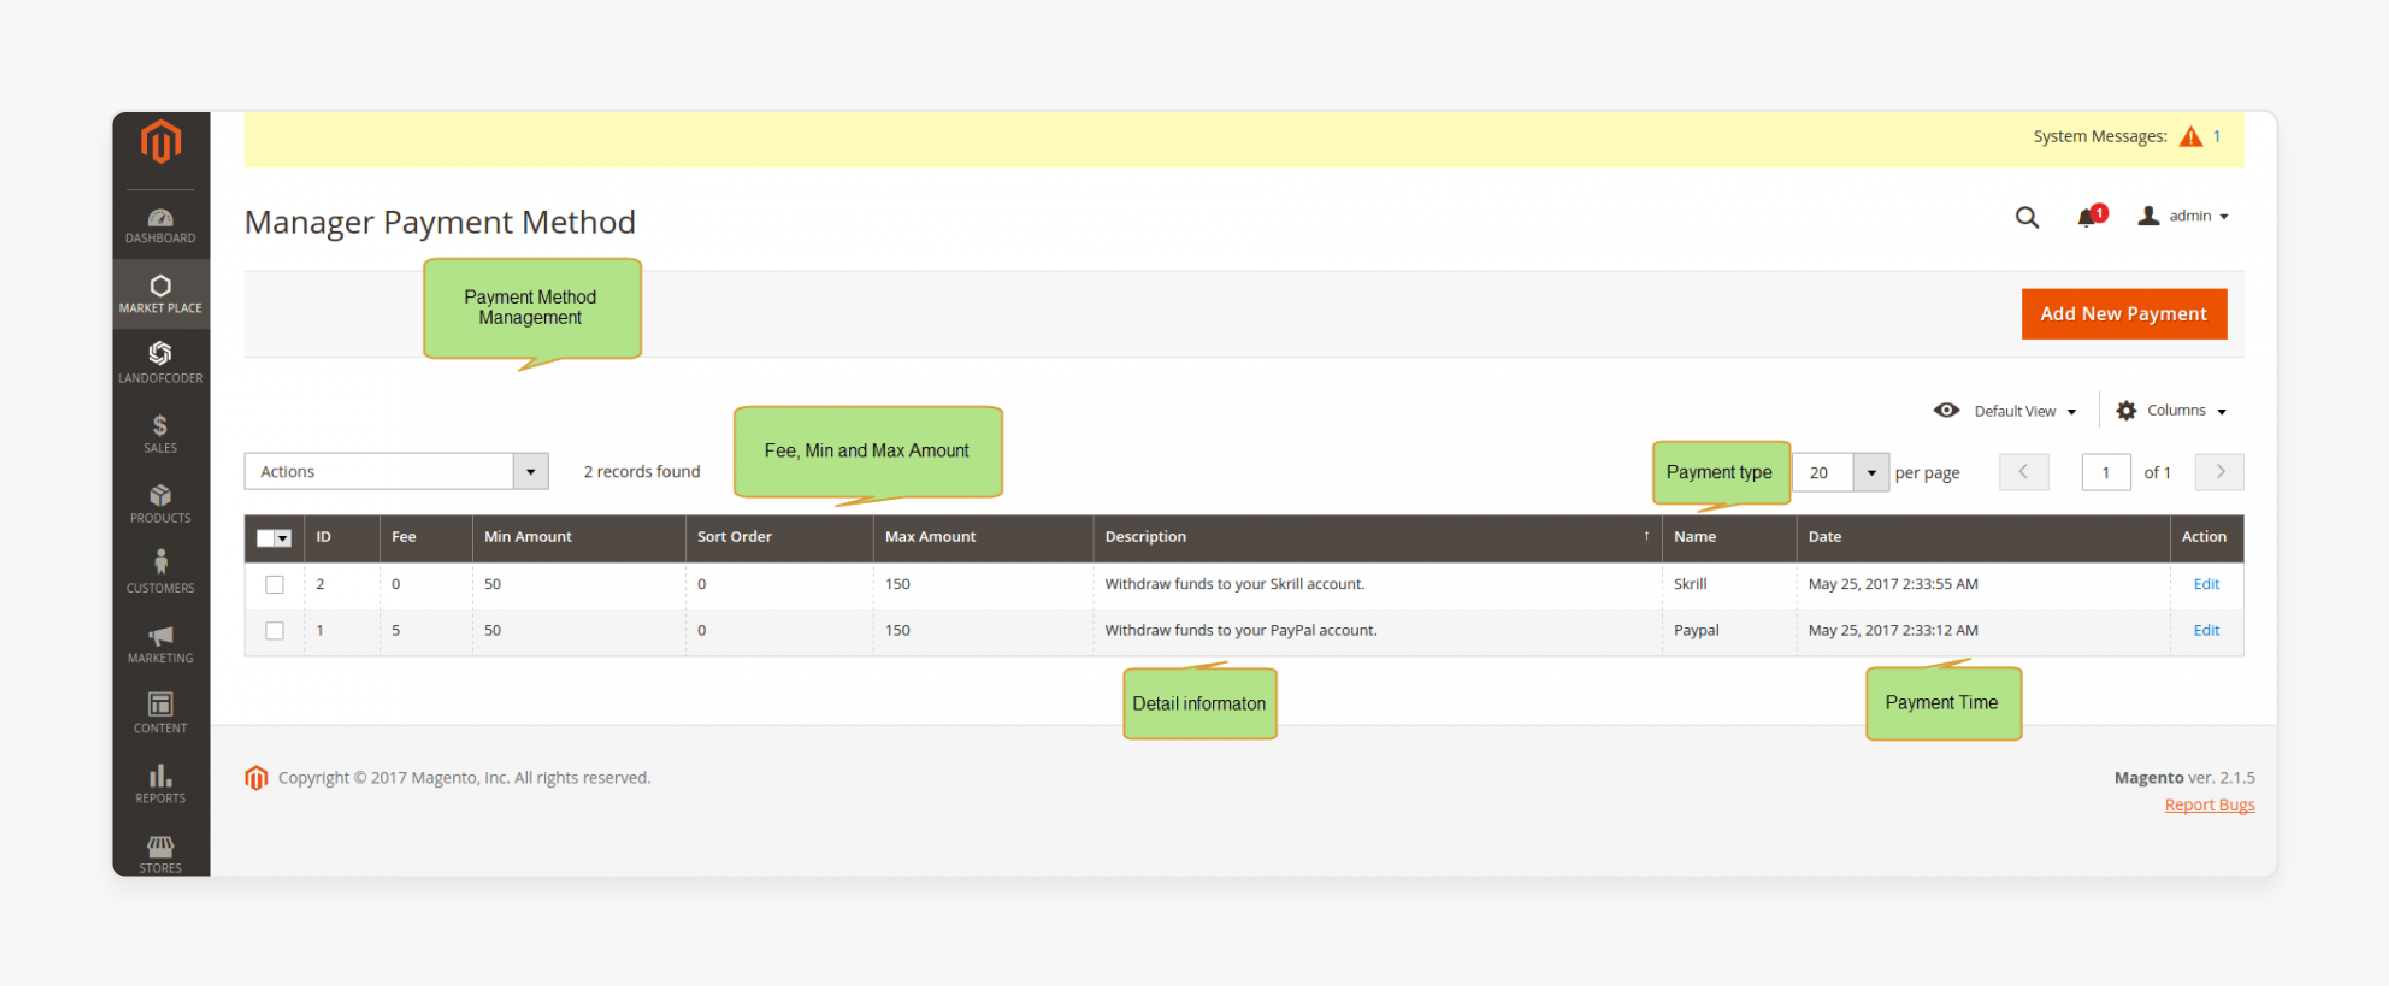The width and height of the screenshot is (2389, 986).
Task: Click the Magento logo in the sidebar
Action: coord(161,141)
